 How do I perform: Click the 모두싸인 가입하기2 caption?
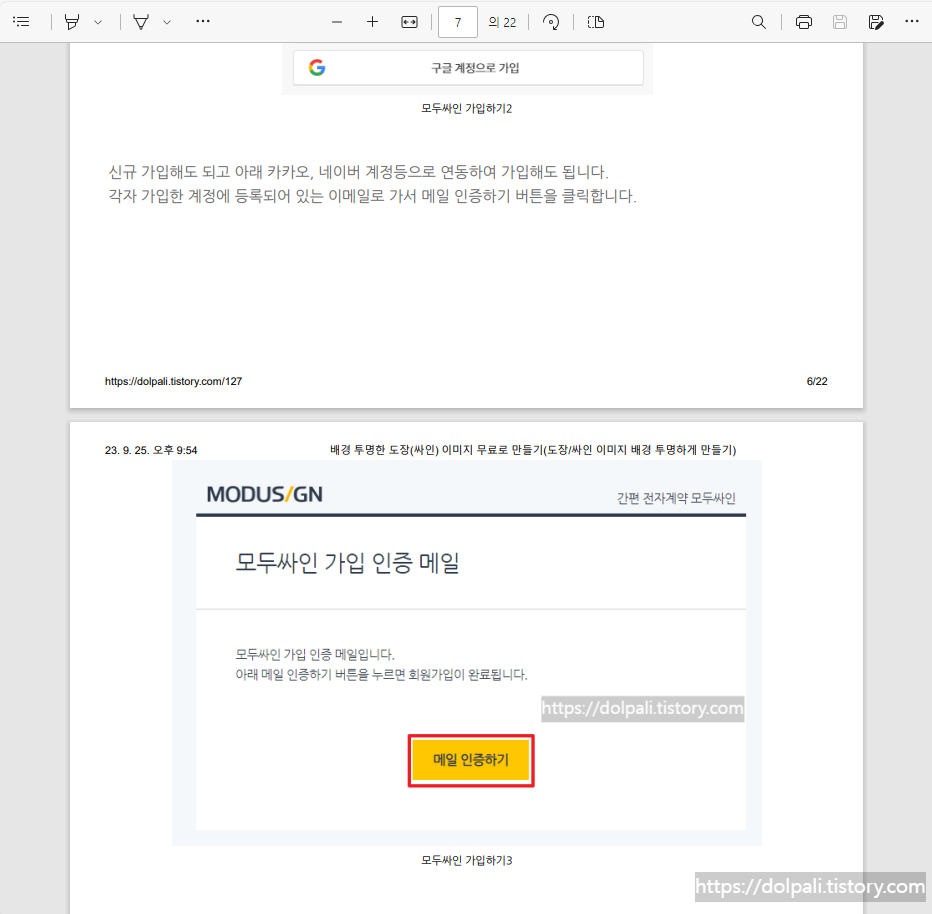[467, 108]
